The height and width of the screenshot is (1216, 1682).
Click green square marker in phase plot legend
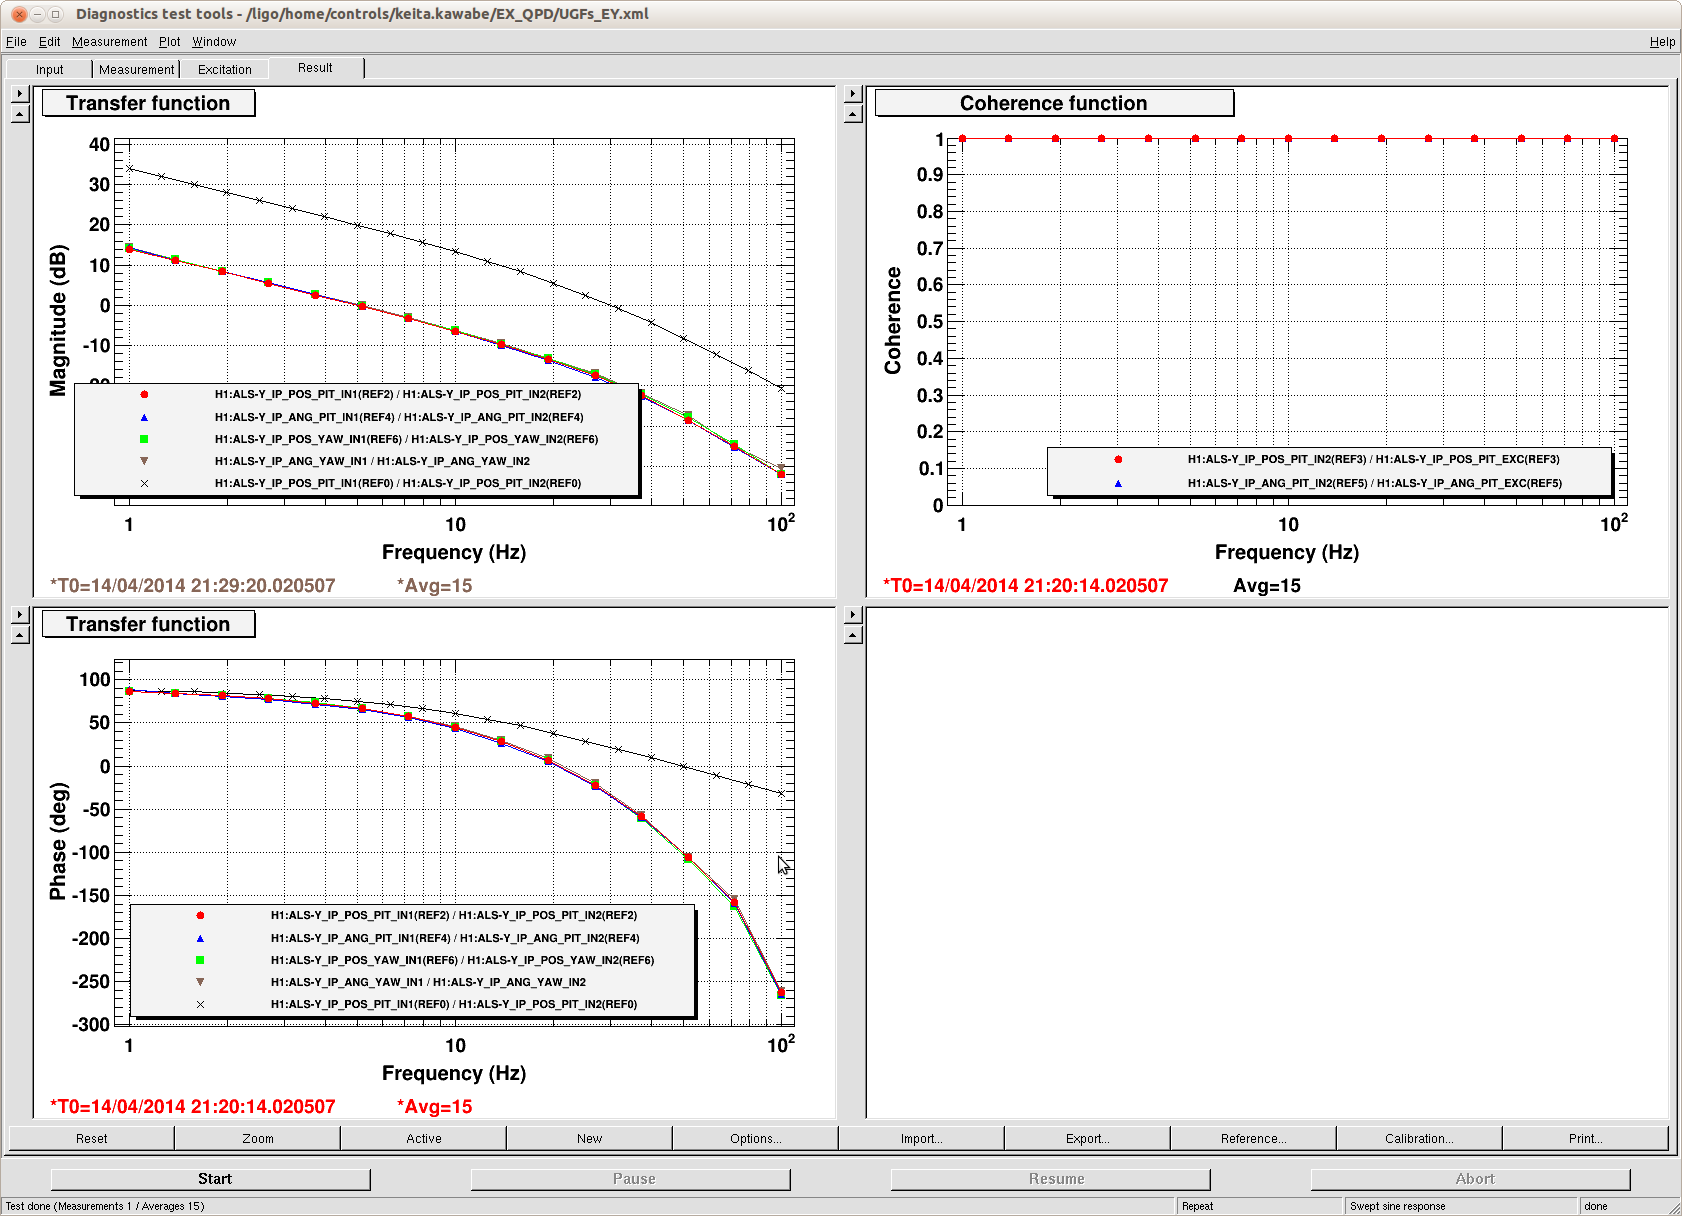click(x=200, y=960)
